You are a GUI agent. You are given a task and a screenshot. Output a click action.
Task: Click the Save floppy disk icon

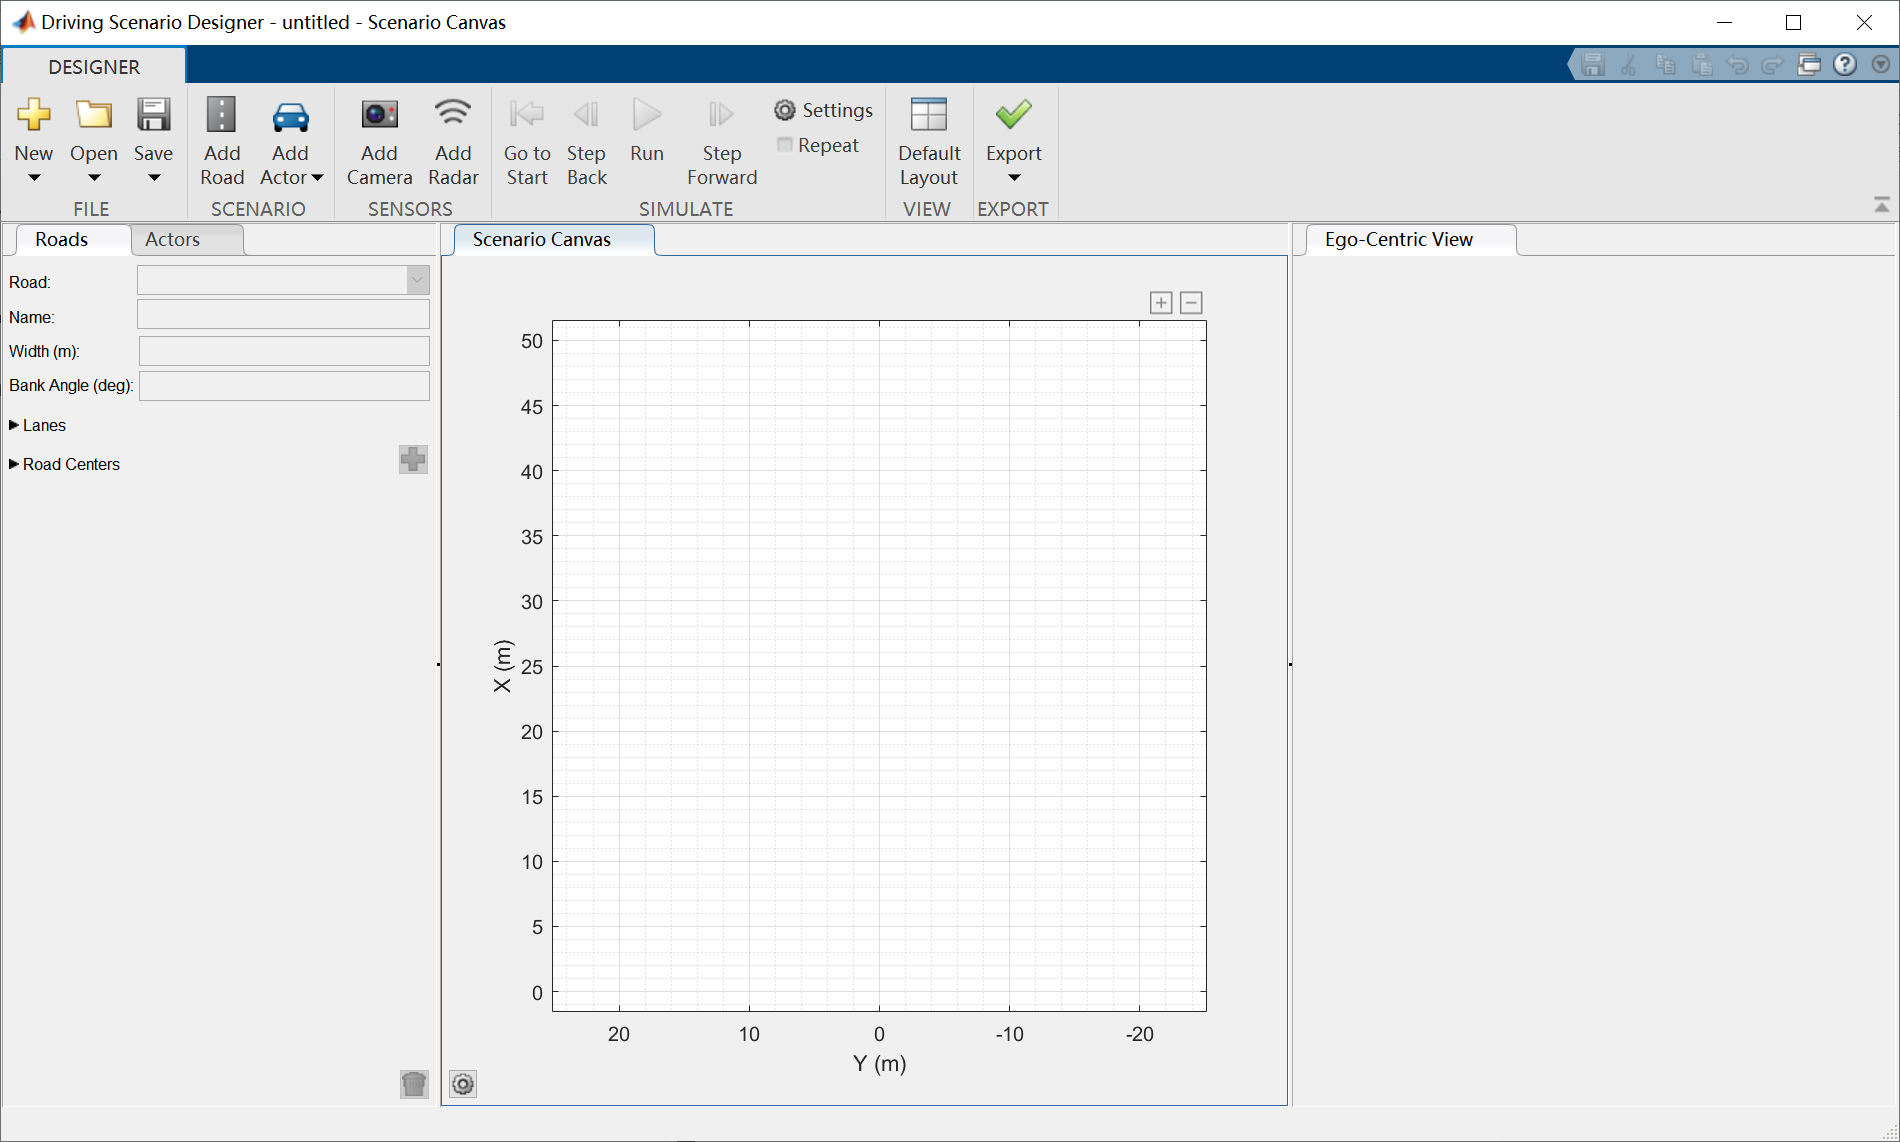[x=153, y=115]
